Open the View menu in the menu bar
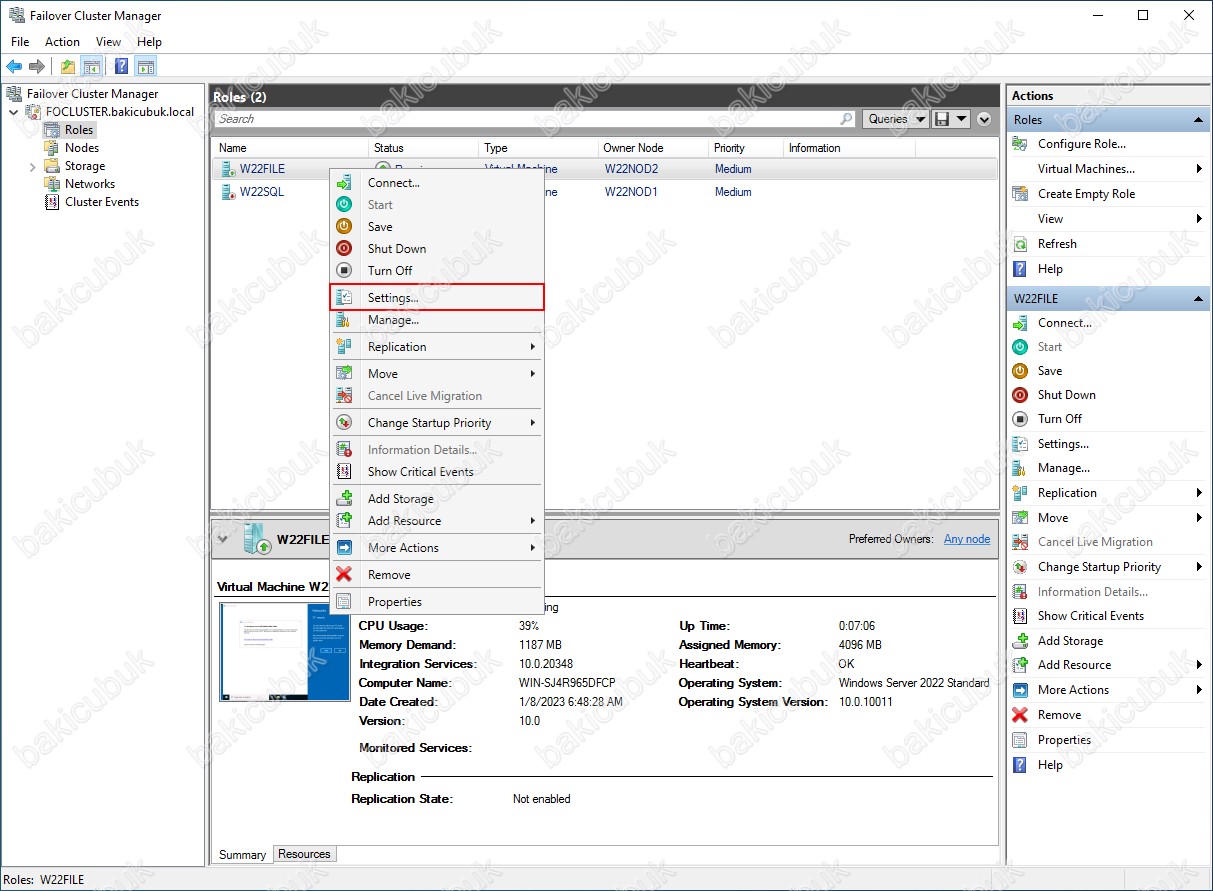This screenshot has height=891, width=1213. pyautogui.click(x=108, y=42)
